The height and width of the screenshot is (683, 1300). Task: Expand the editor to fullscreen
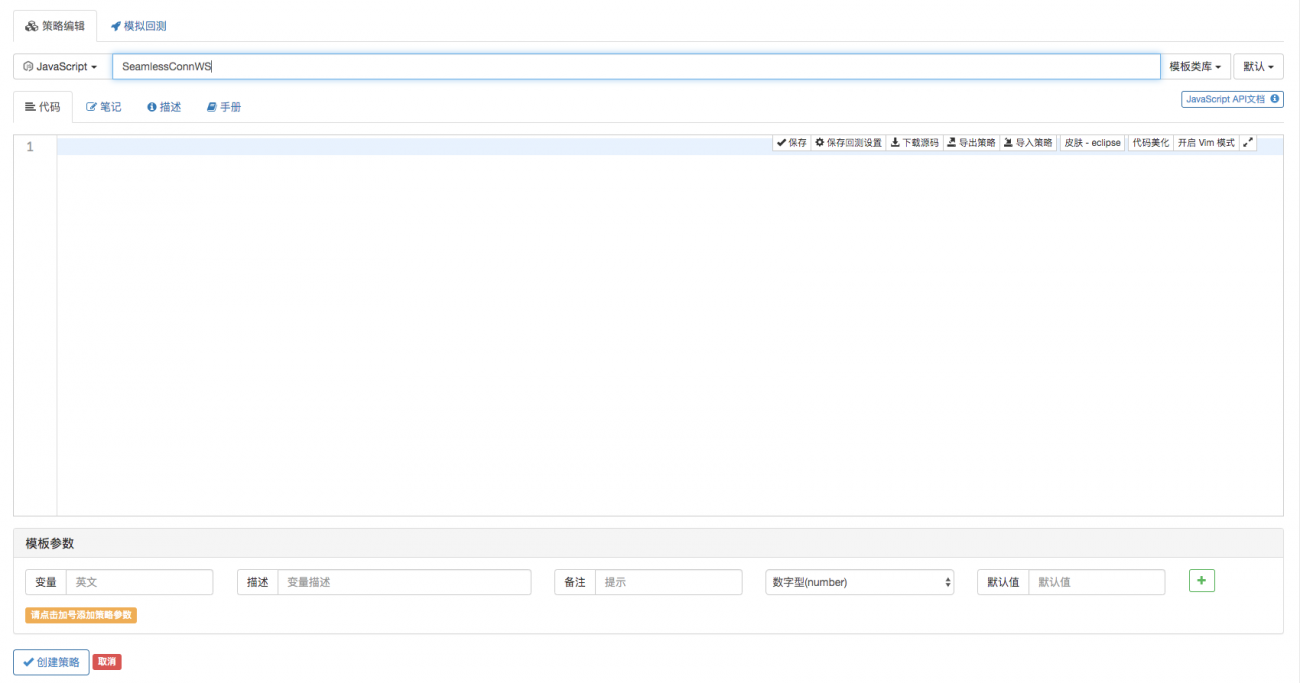[x=1248, y=143]
